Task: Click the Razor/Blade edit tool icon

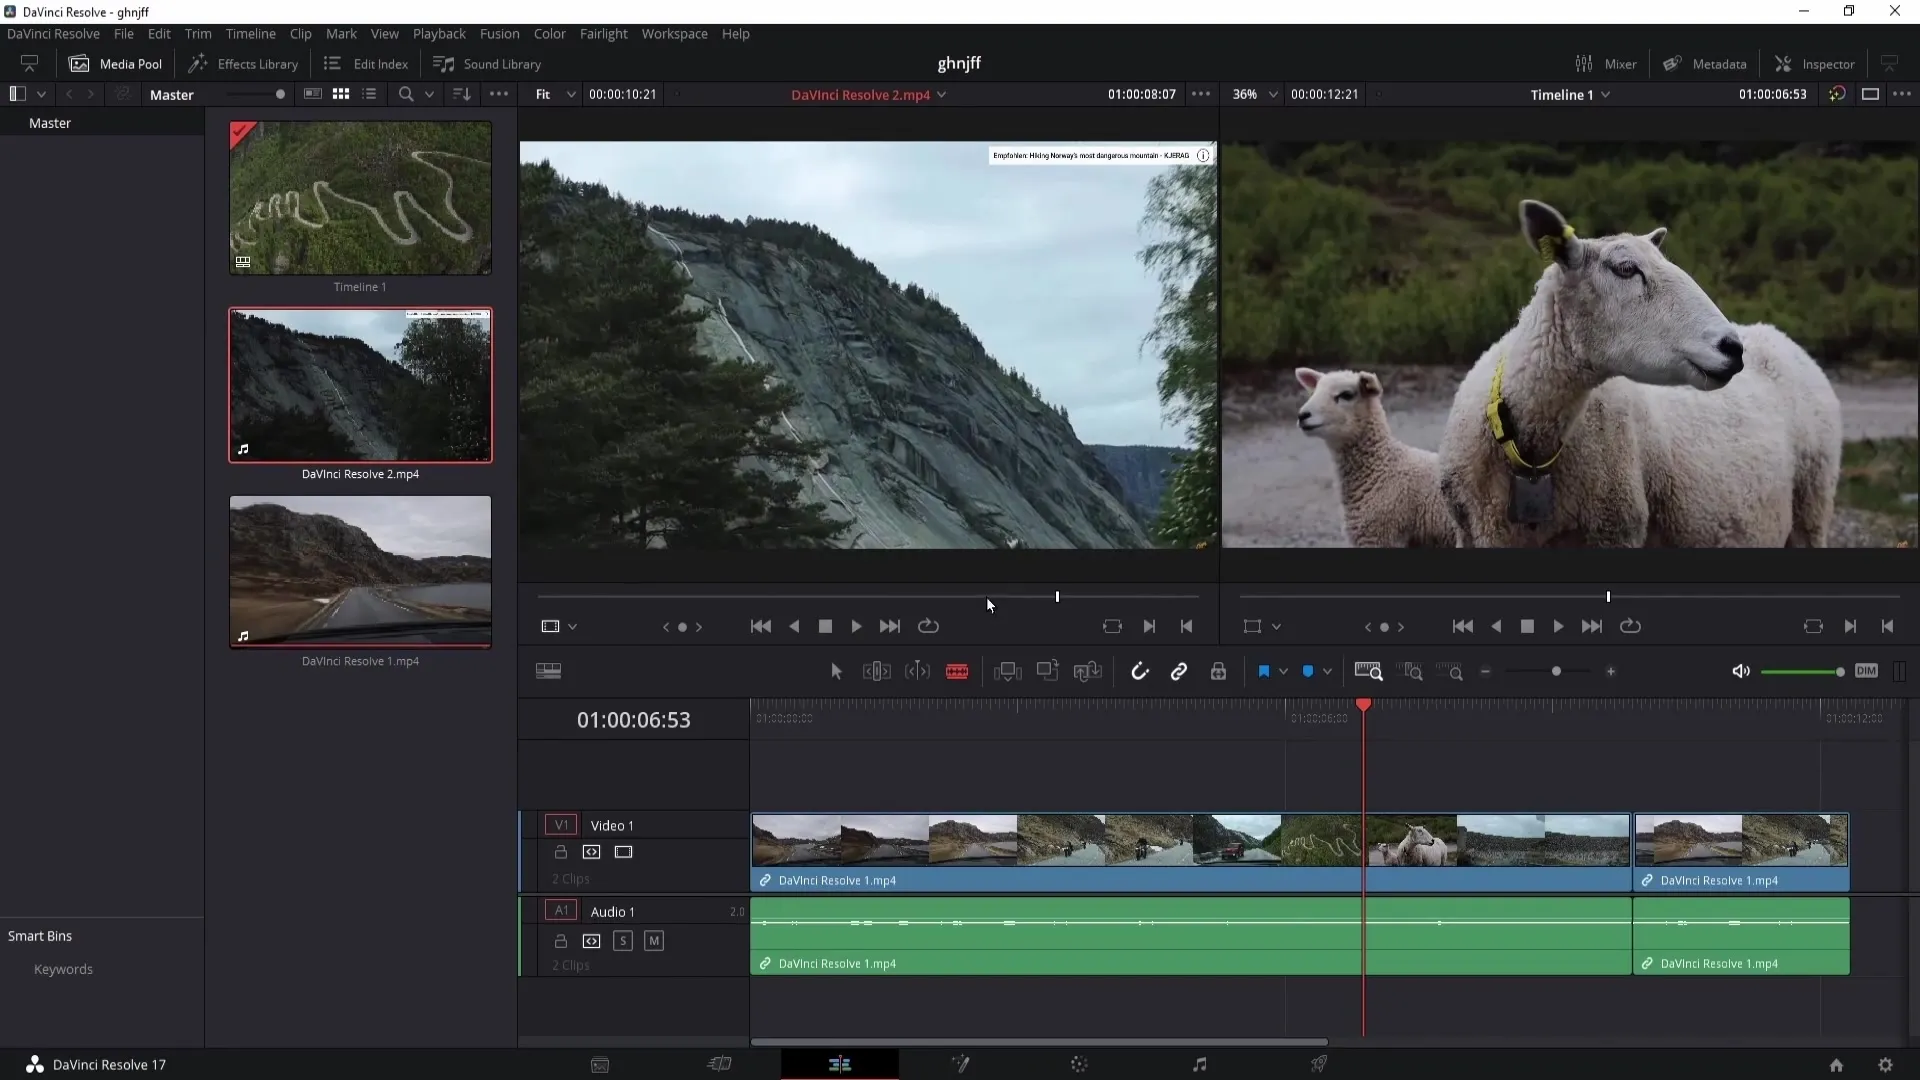Action: point(957,671)
